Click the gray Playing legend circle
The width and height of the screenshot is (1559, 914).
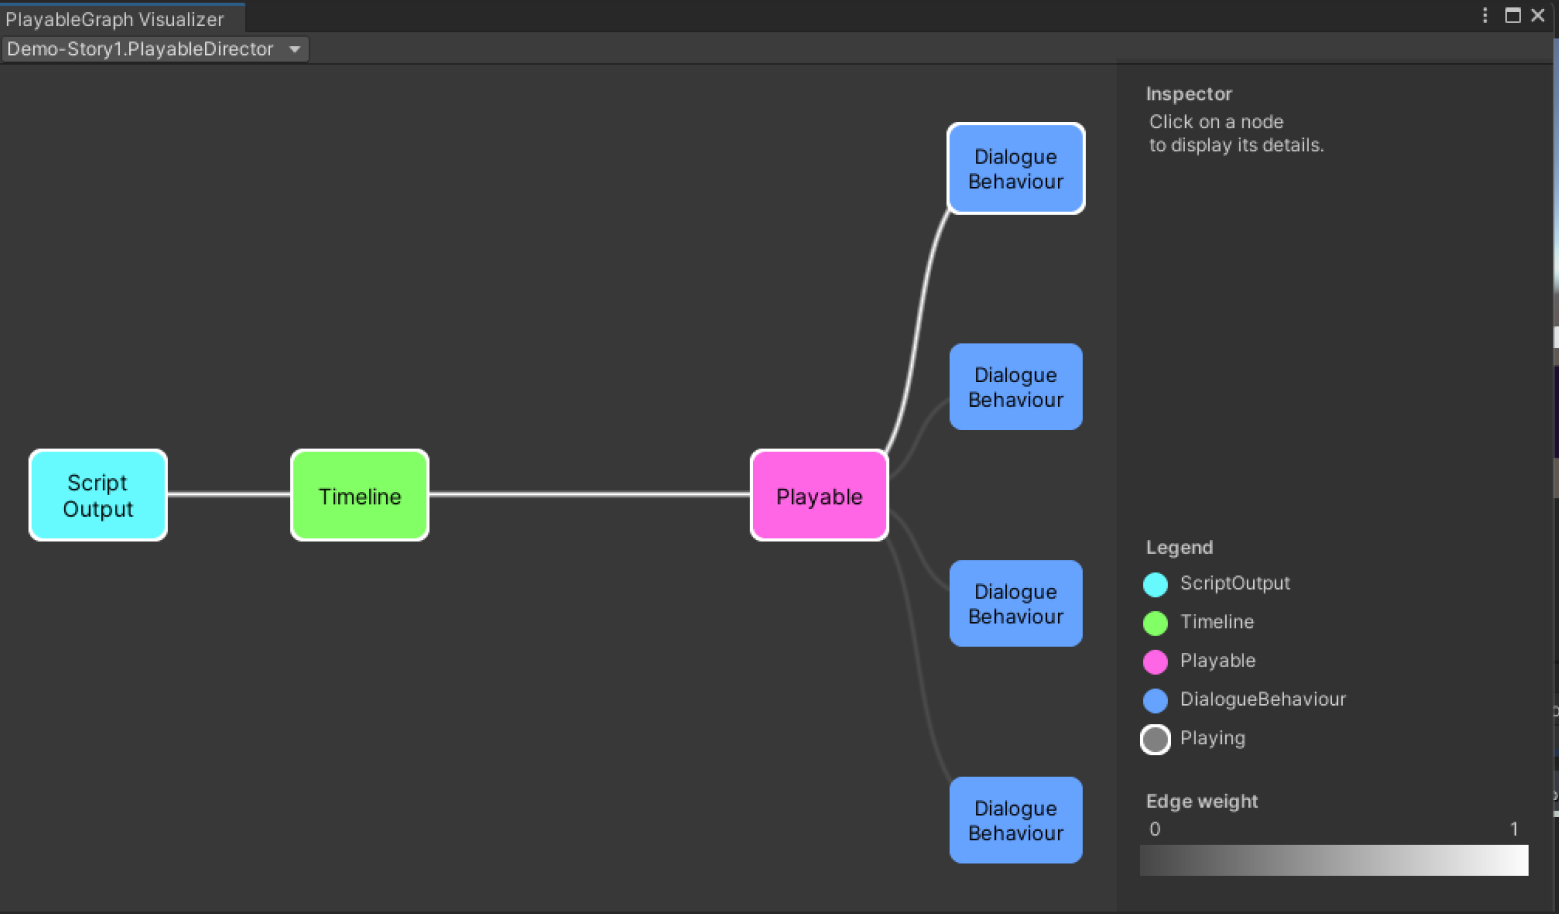pos(1155,739)
